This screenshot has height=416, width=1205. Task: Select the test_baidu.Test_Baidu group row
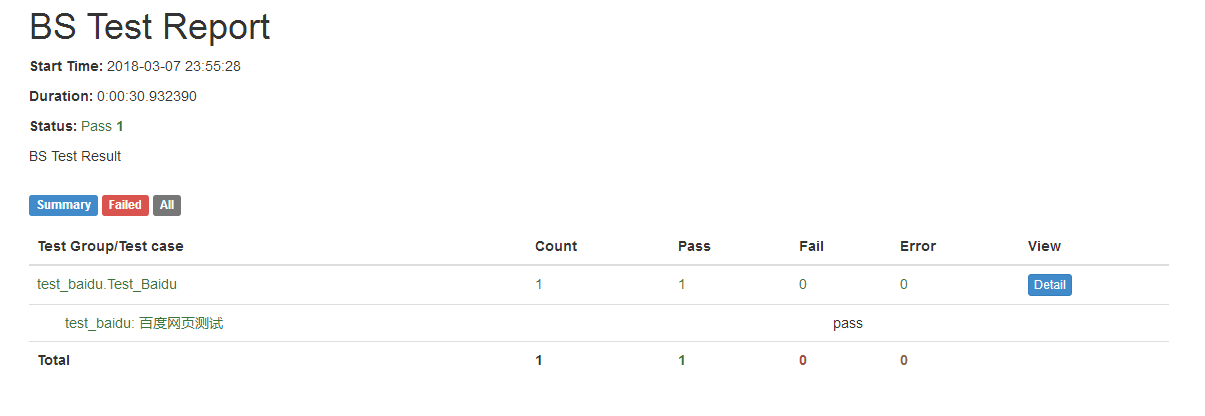coord(599,285)
